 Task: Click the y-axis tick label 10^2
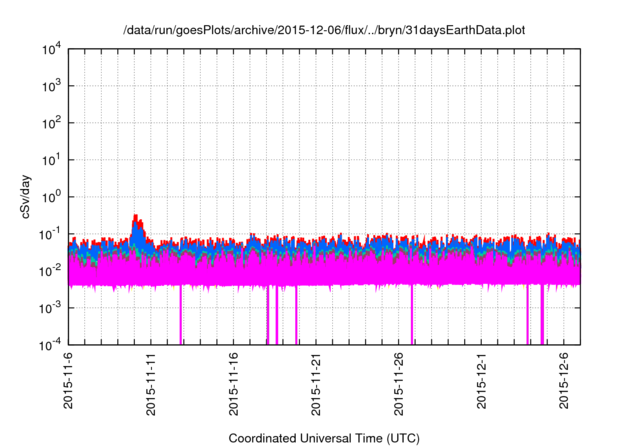51,123
